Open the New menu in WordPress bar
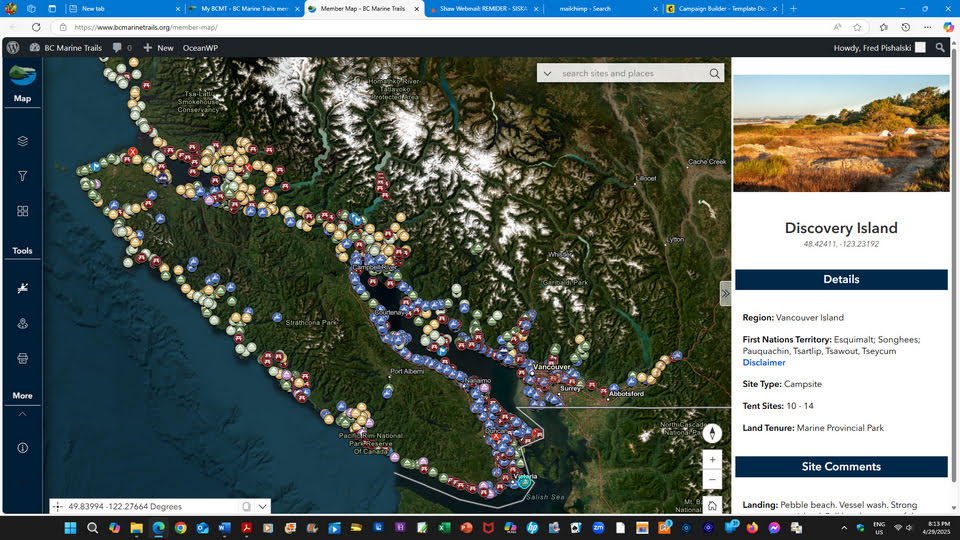This screenshot has height=540, width=960. click(x=159, y=48)
